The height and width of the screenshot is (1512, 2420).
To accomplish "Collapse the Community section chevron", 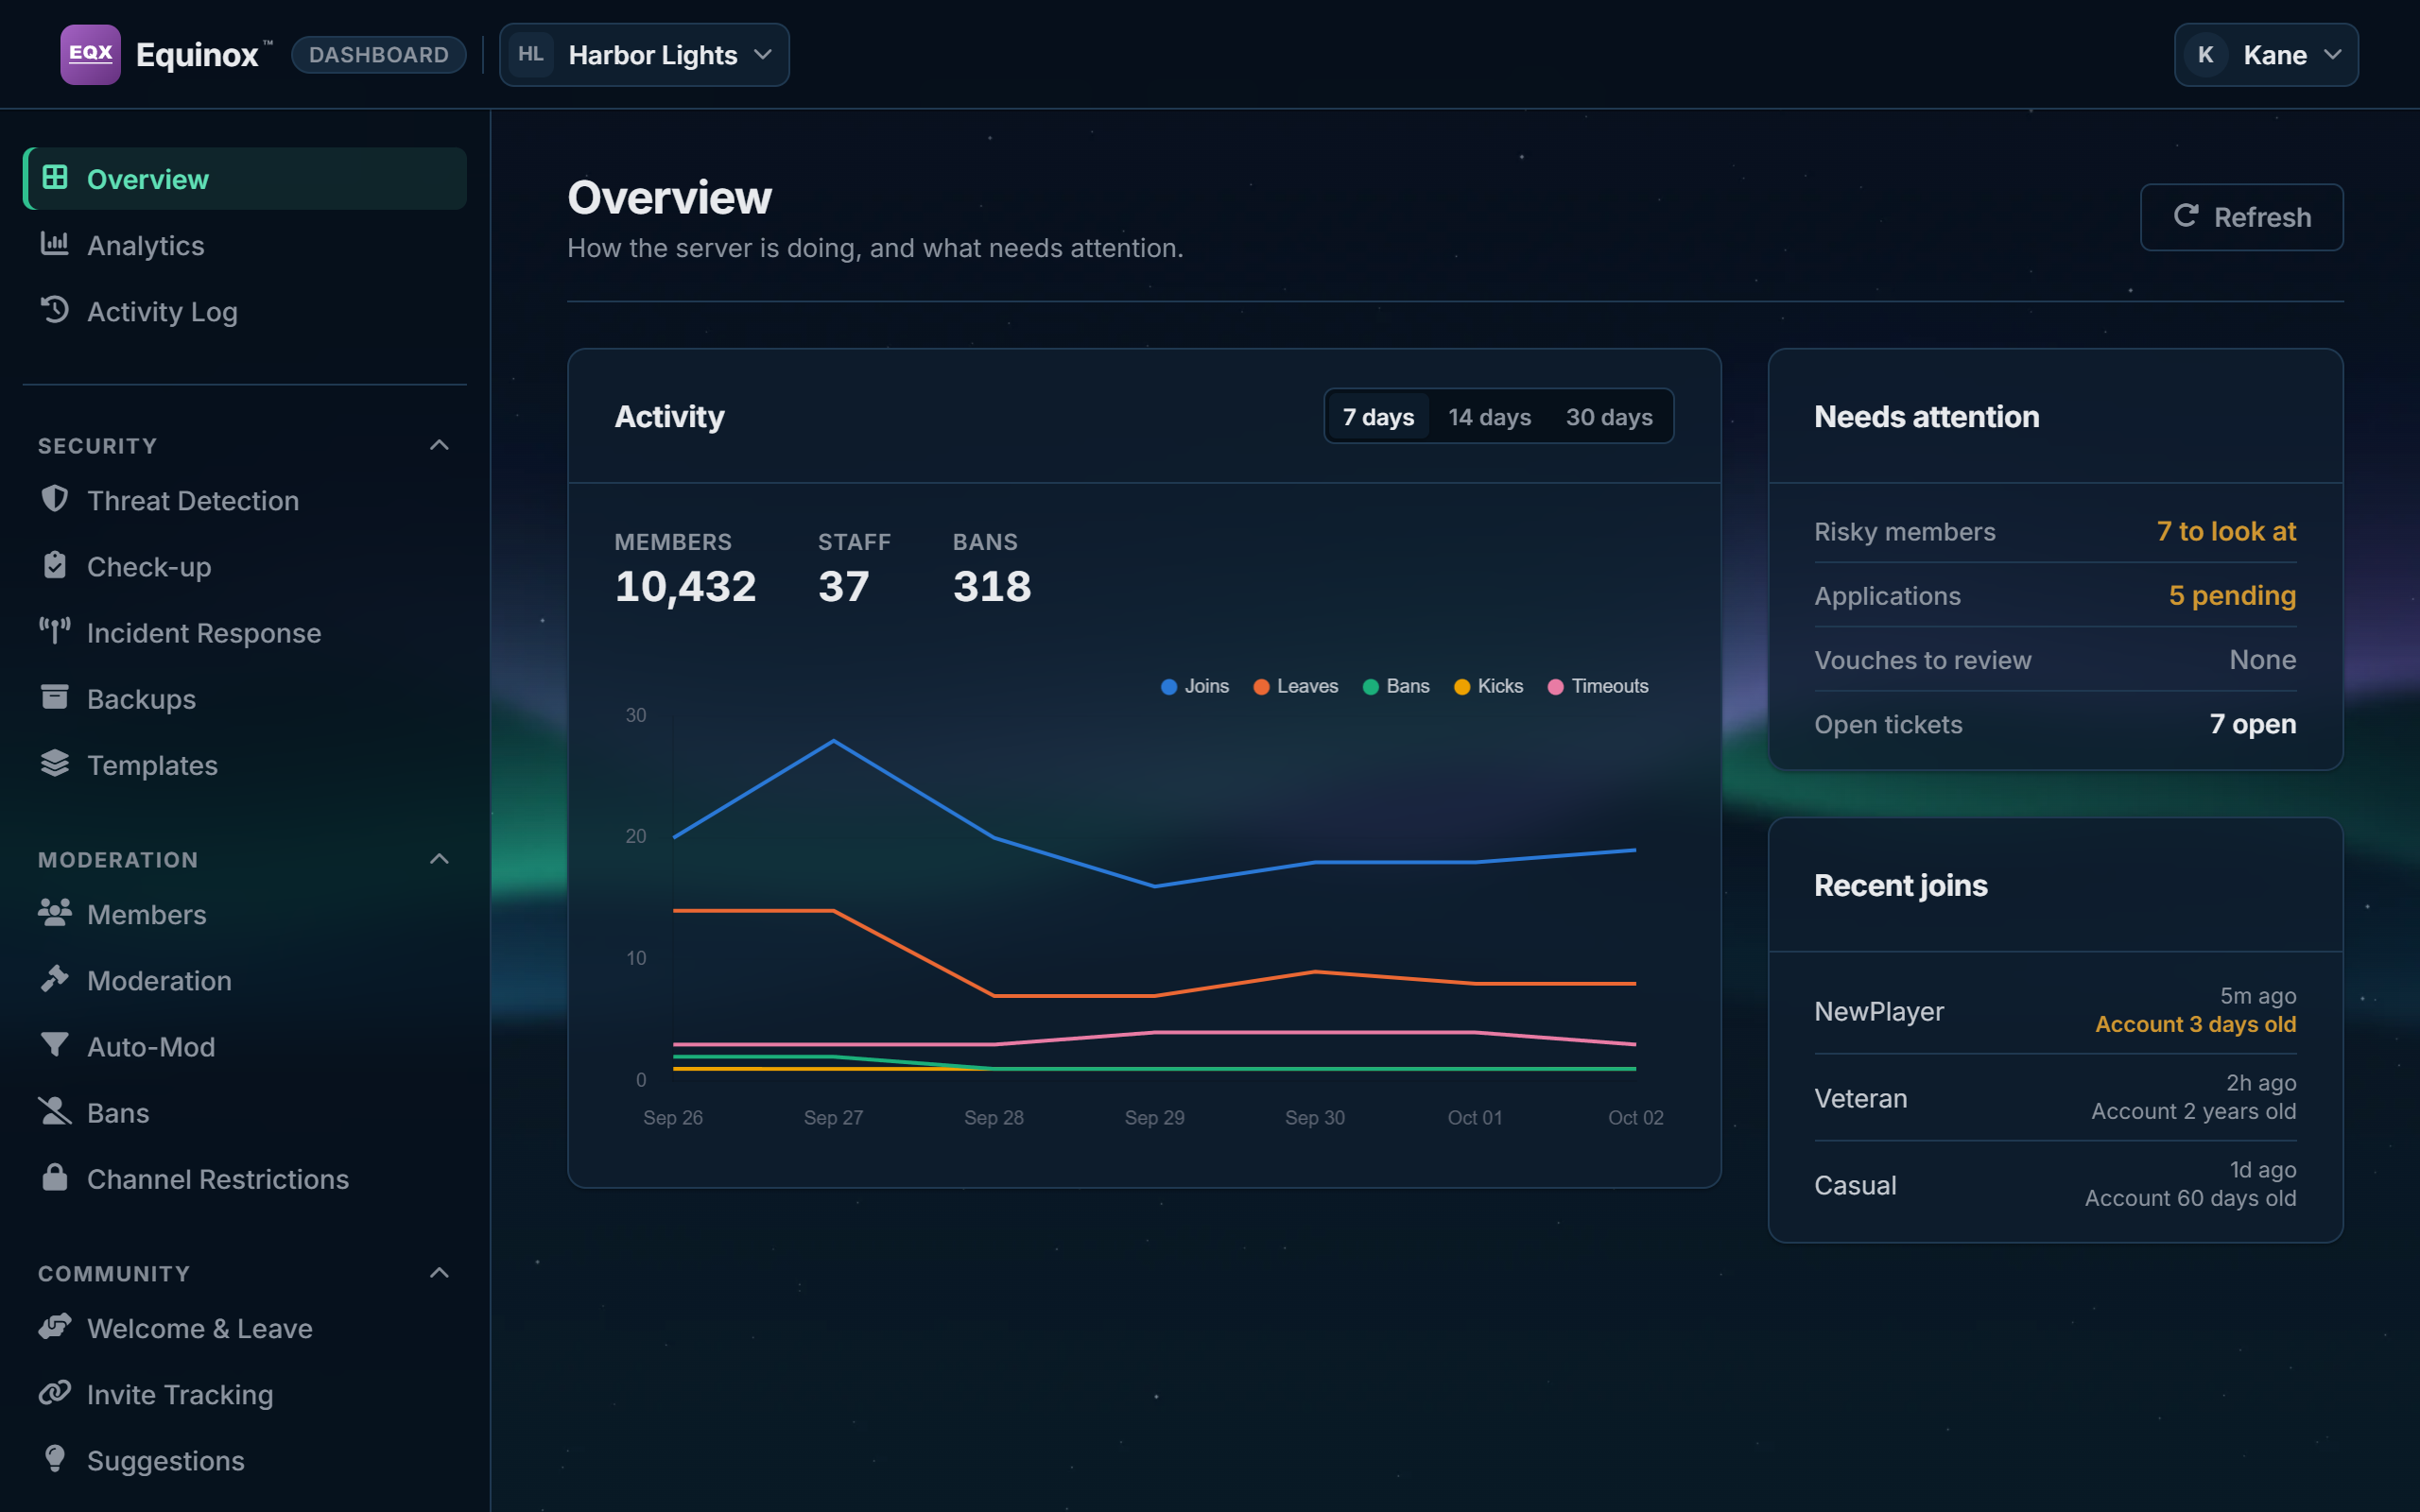I will 439,1273.
